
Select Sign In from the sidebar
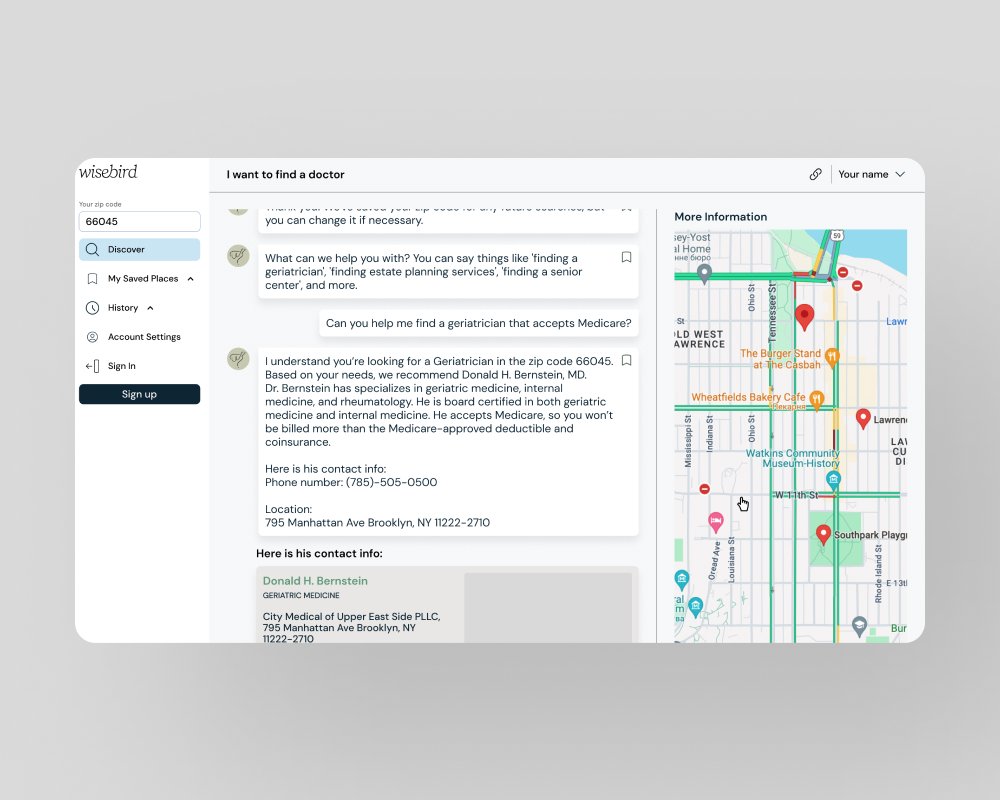(121, 366)
